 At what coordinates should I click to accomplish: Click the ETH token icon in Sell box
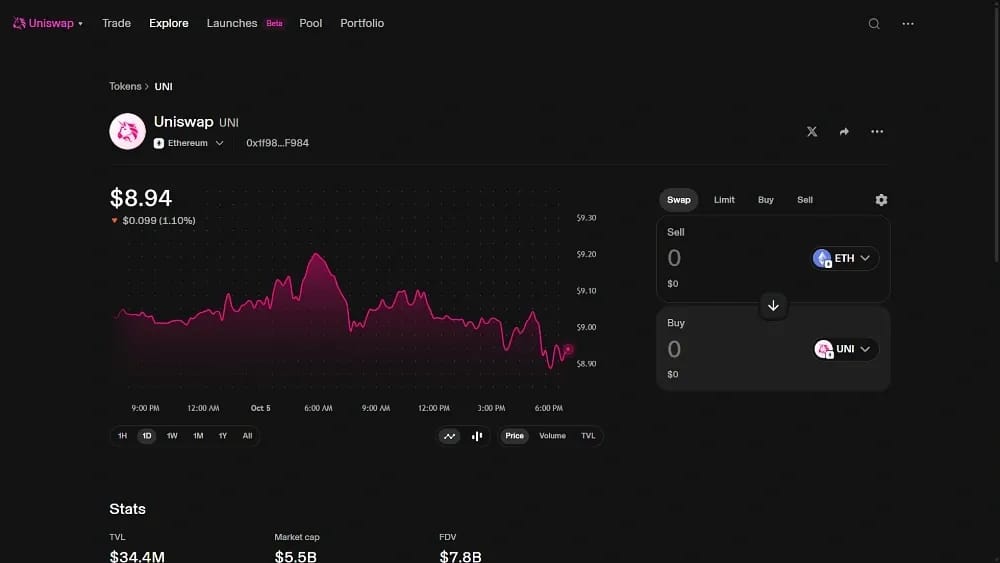[x=822, y=258]
